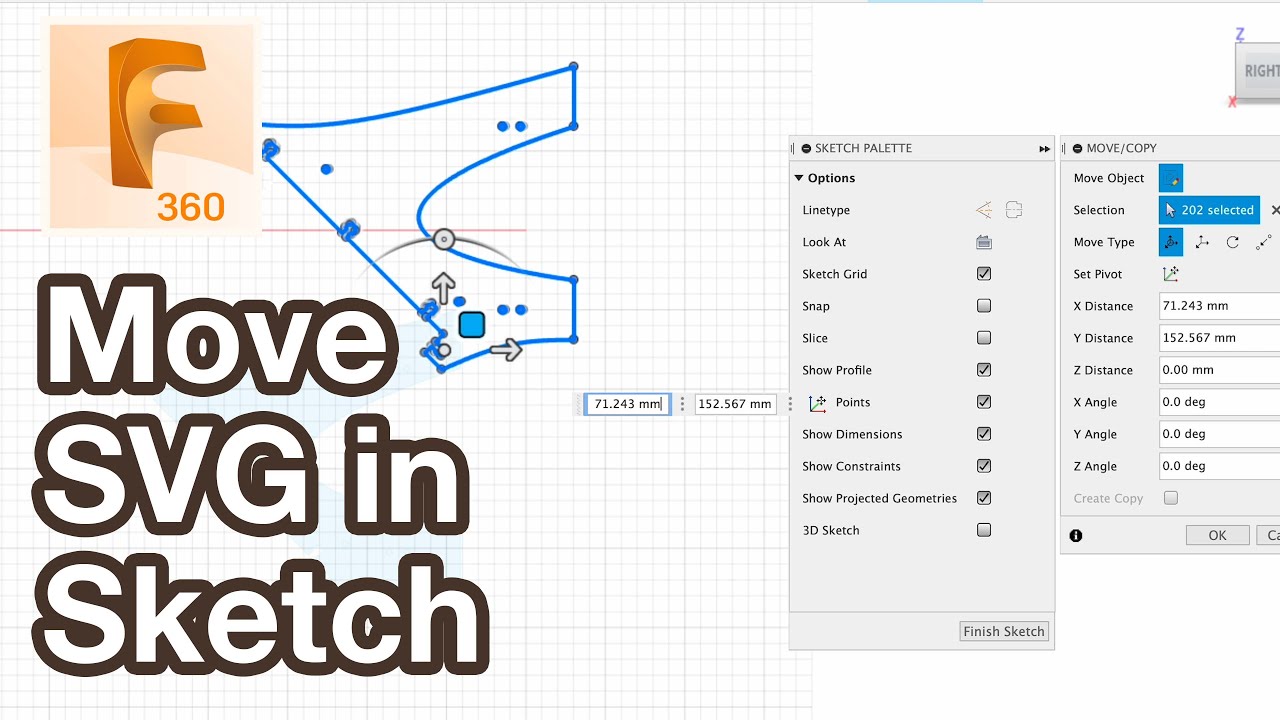Uncheck Show Projected Geometries checkbox
Screen dimensions: 1280x720
click(984, 498)
